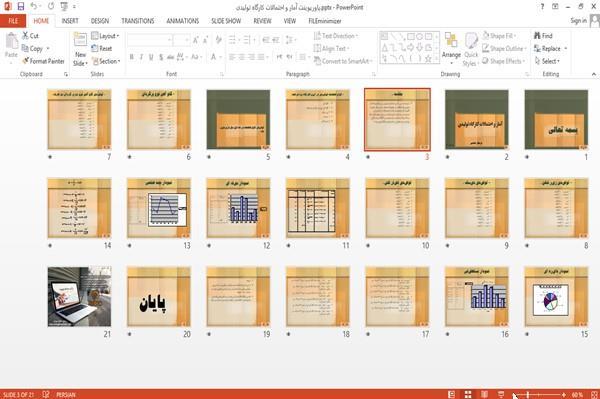600x399 pixels.
Task: Click the Undo arrow icon
Action: click(x=34, y=7)
